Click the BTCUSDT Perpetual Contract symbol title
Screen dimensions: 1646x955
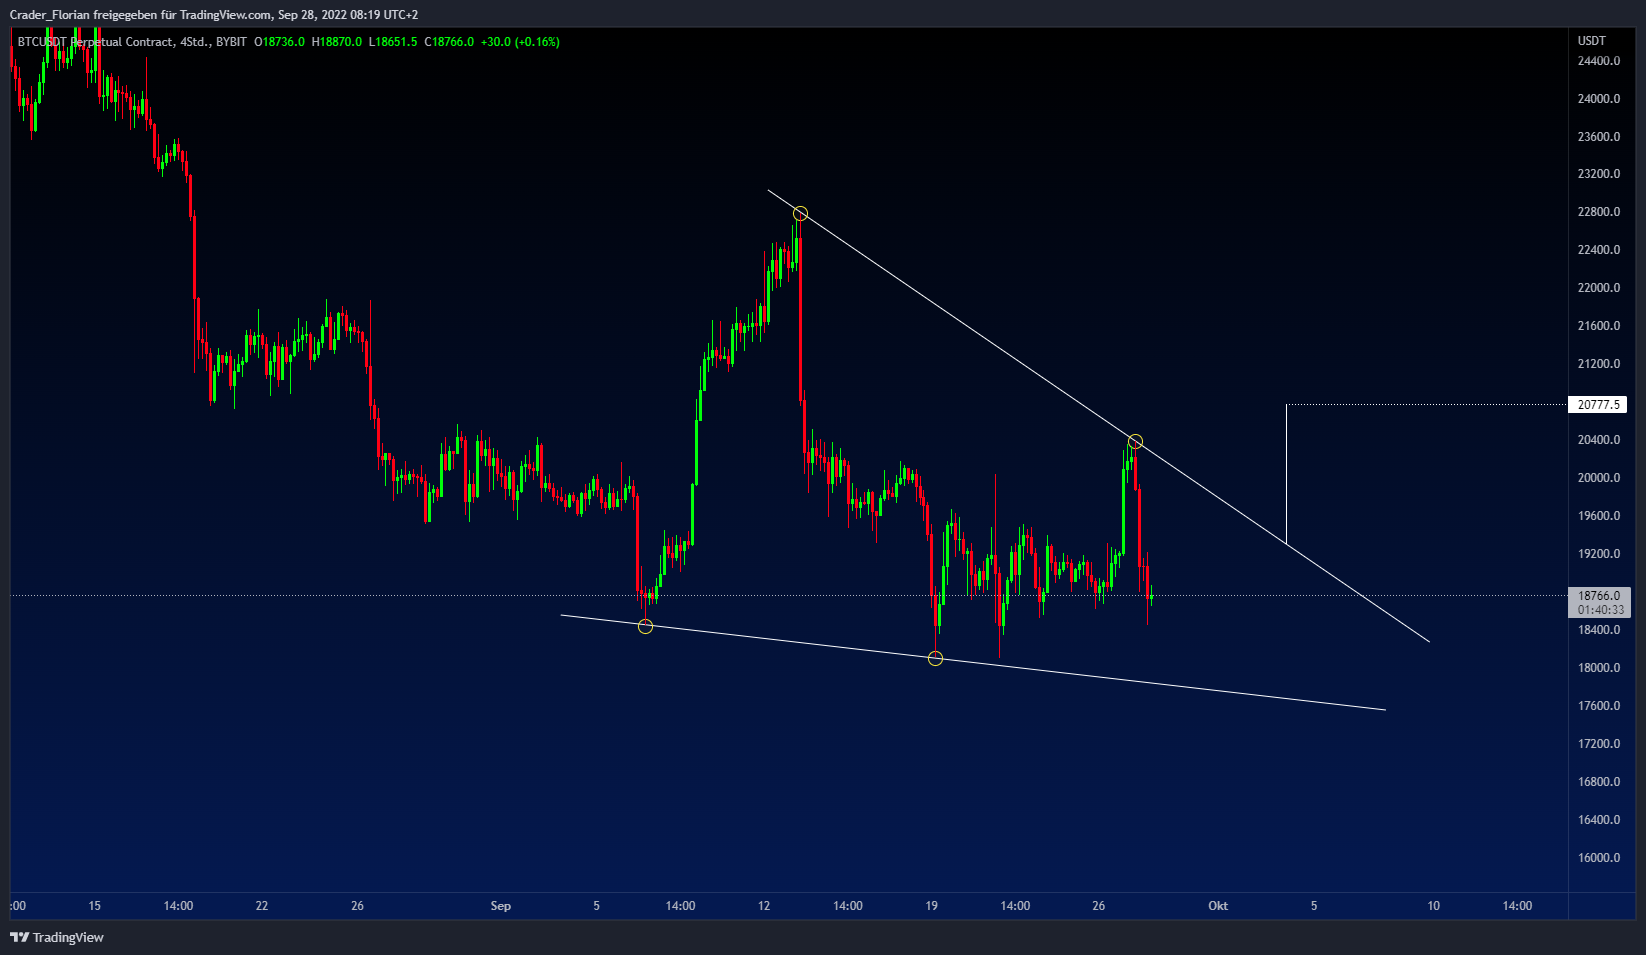pyautogui.click(x=95, y=42)
